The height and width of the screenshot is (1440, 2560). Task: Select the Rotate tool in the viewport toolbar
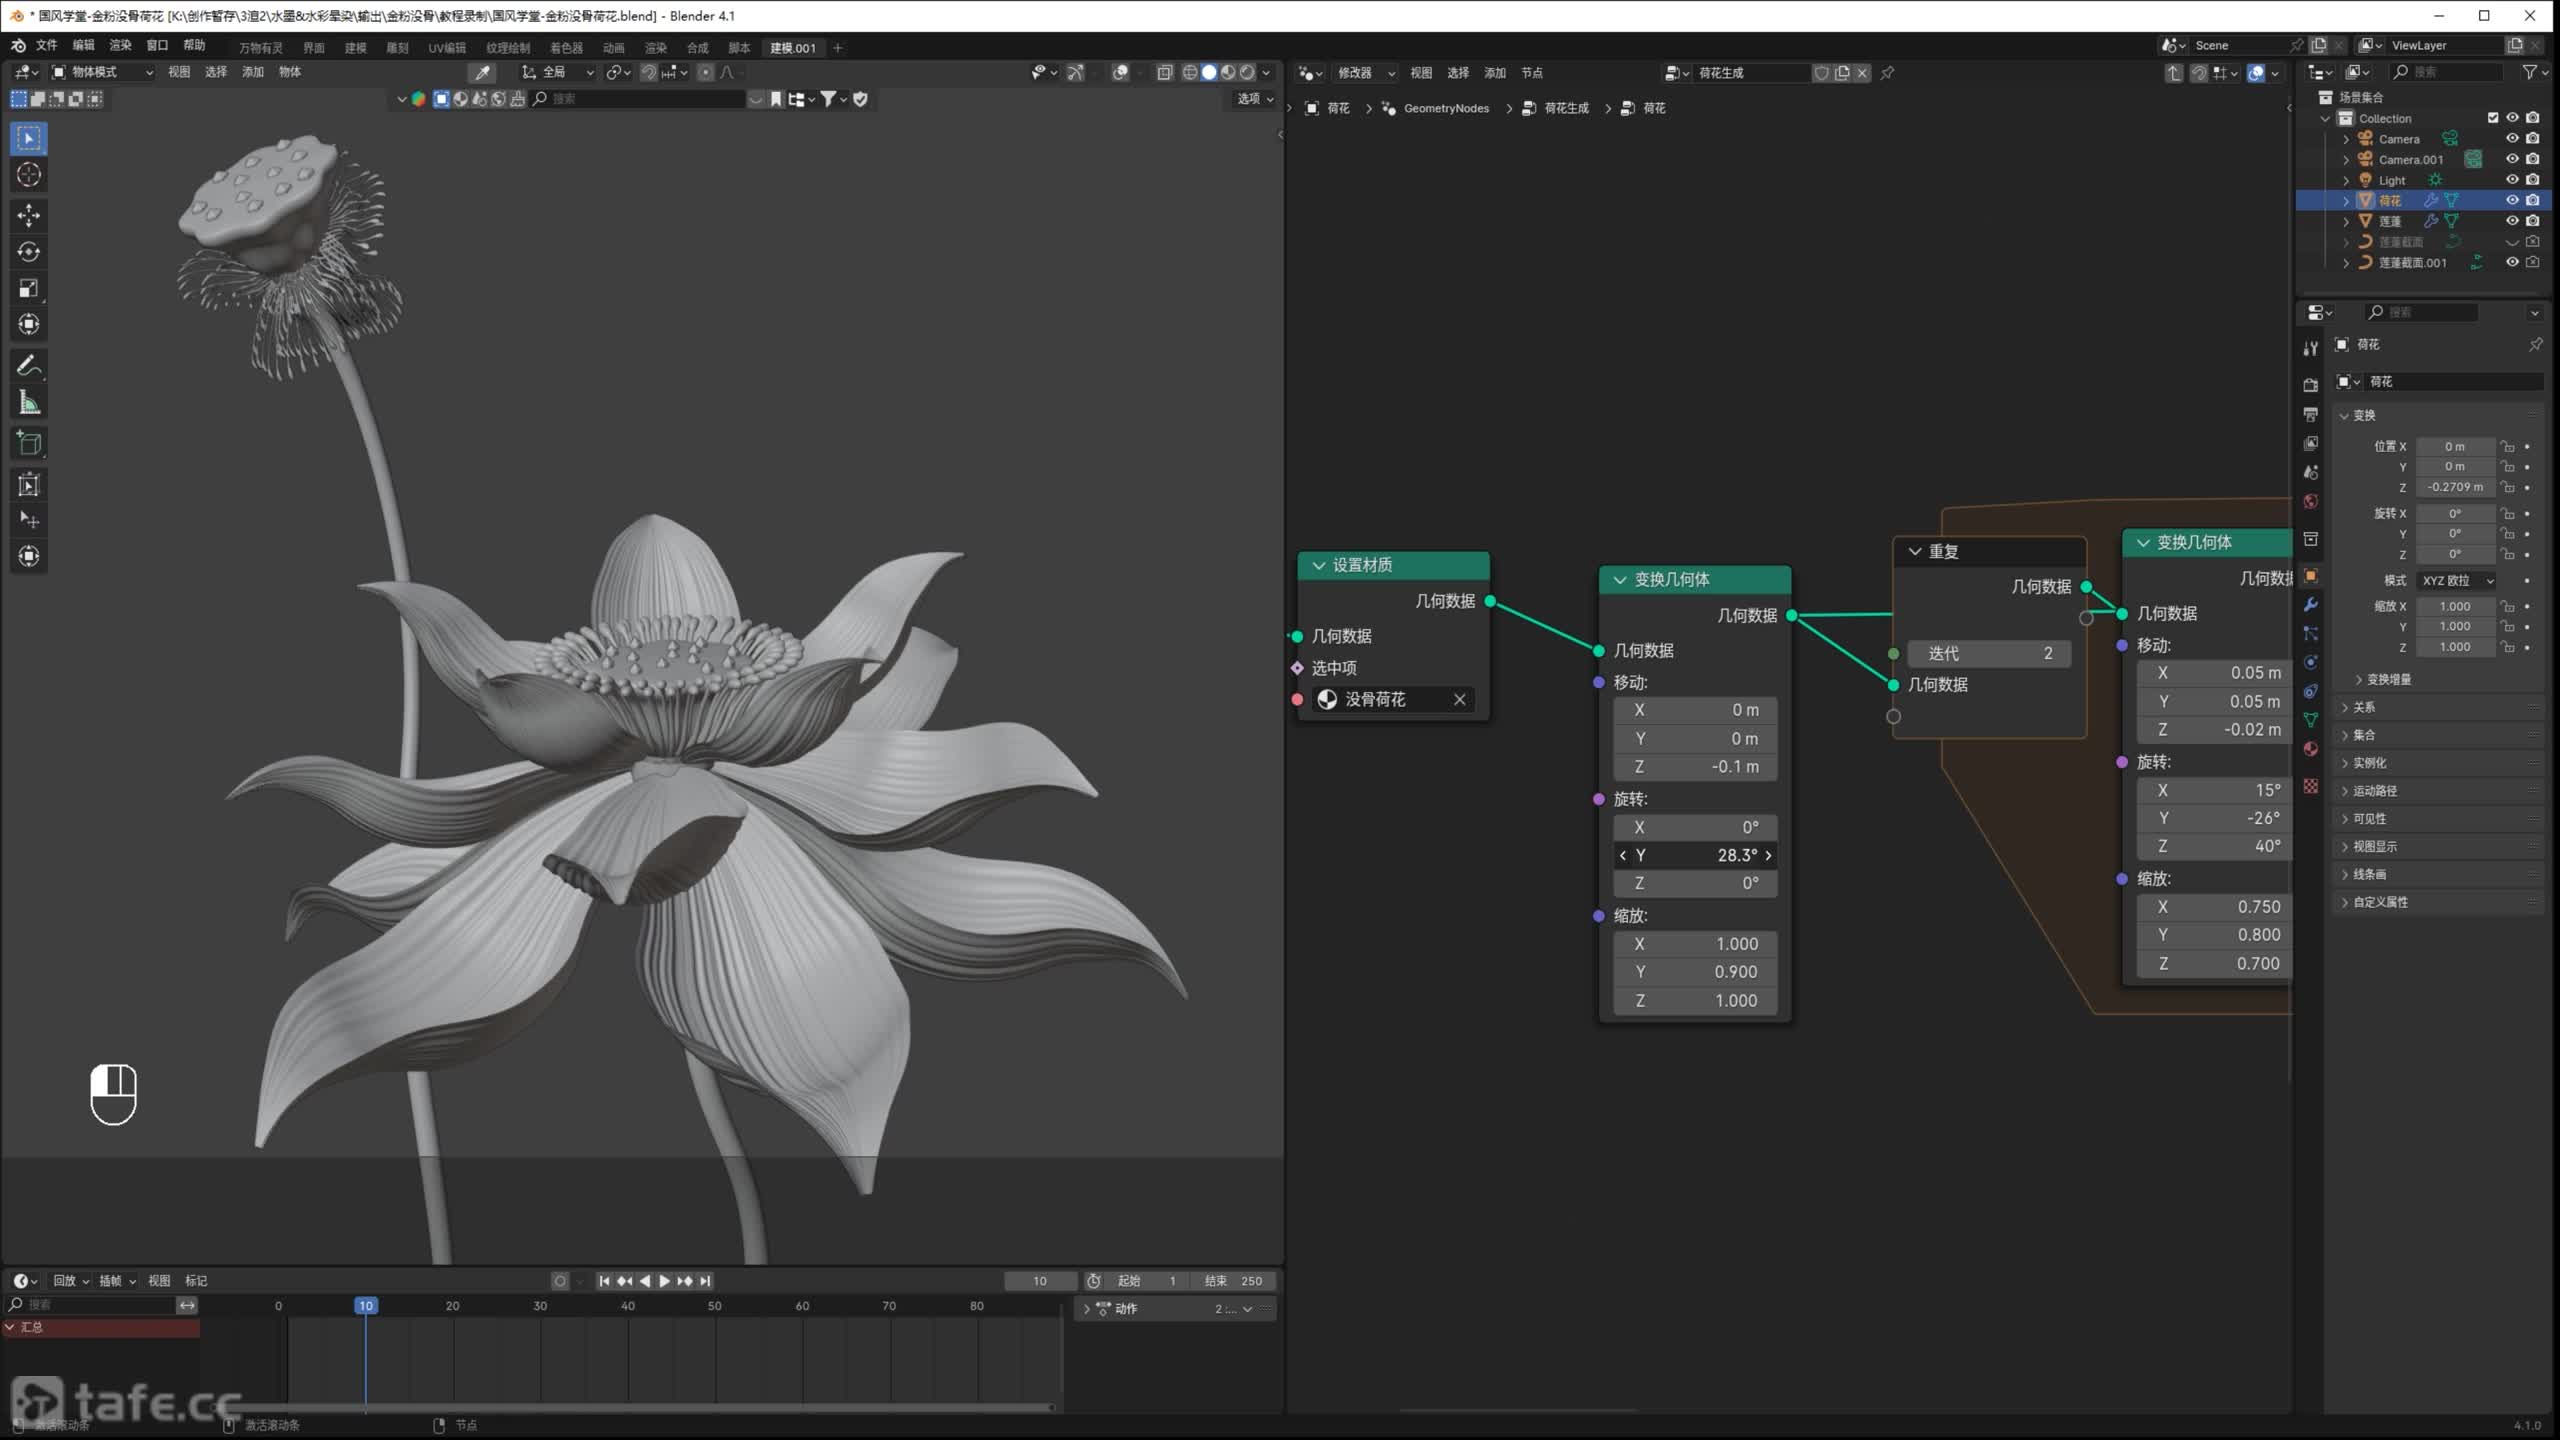[x=29, y=252]
